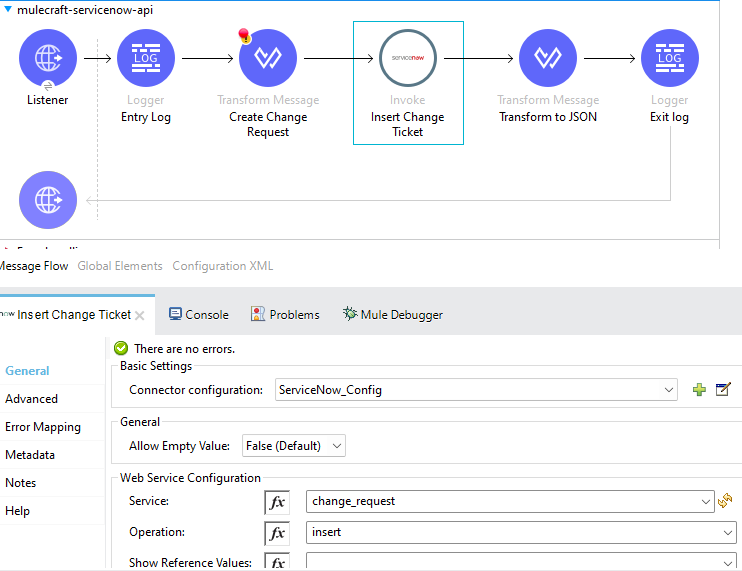Image resolution: width=742 pixels, height=571 pixels.
Task: Click the Entry Log logger node
Action: [x=146, y=58]
